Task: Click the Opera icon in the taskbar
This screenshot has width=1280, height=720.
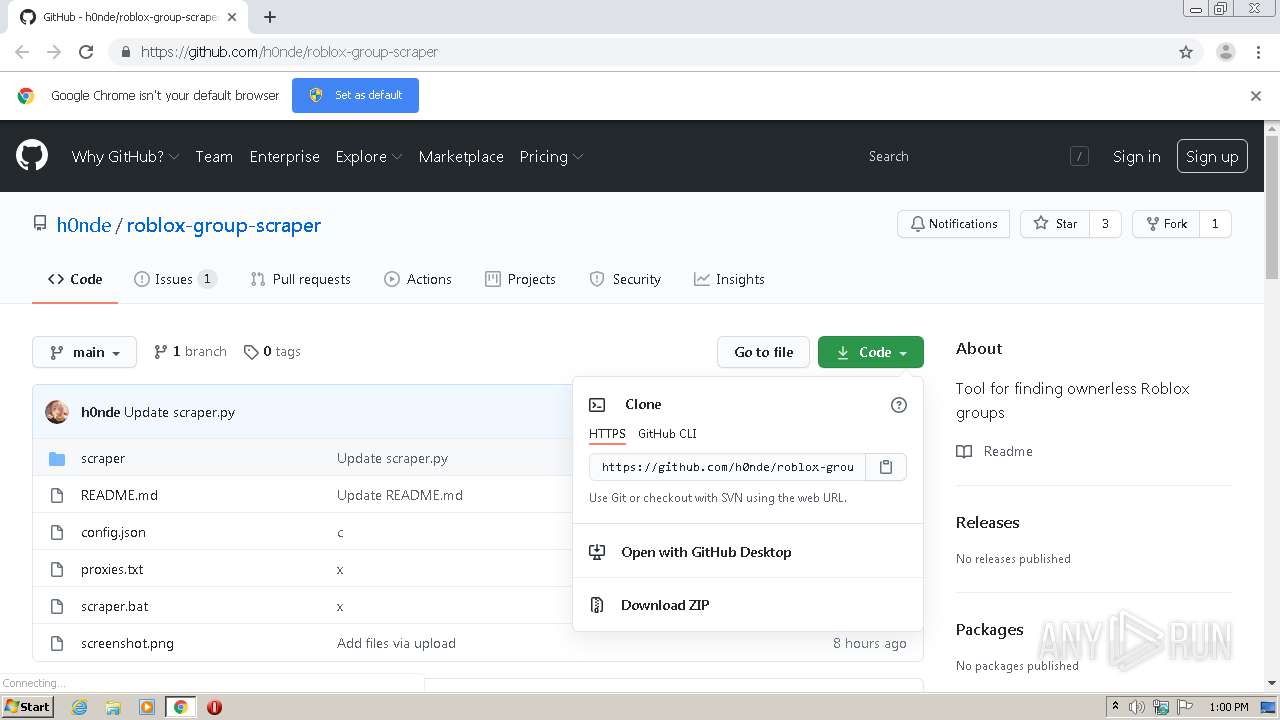Action: 214,707
